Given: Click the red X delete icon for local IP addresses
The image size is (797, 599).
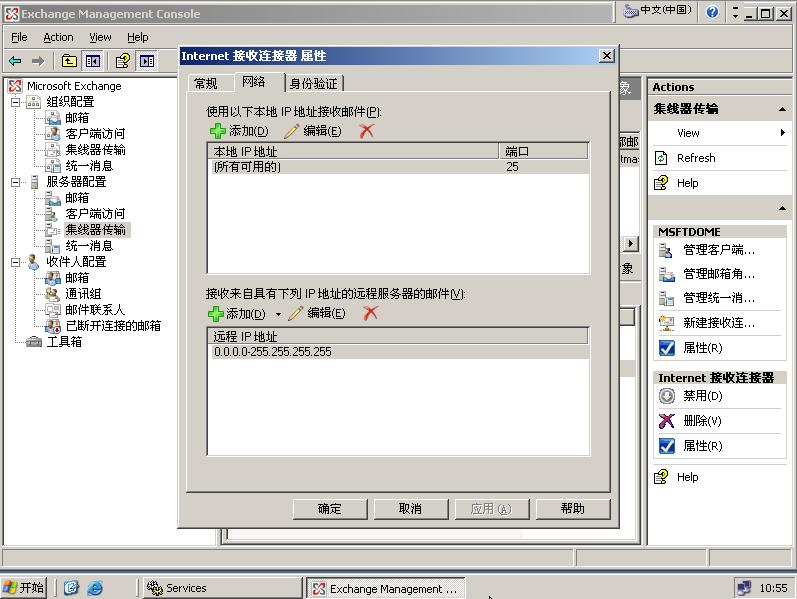Looking at the screenshot, I should coord(366,131).
